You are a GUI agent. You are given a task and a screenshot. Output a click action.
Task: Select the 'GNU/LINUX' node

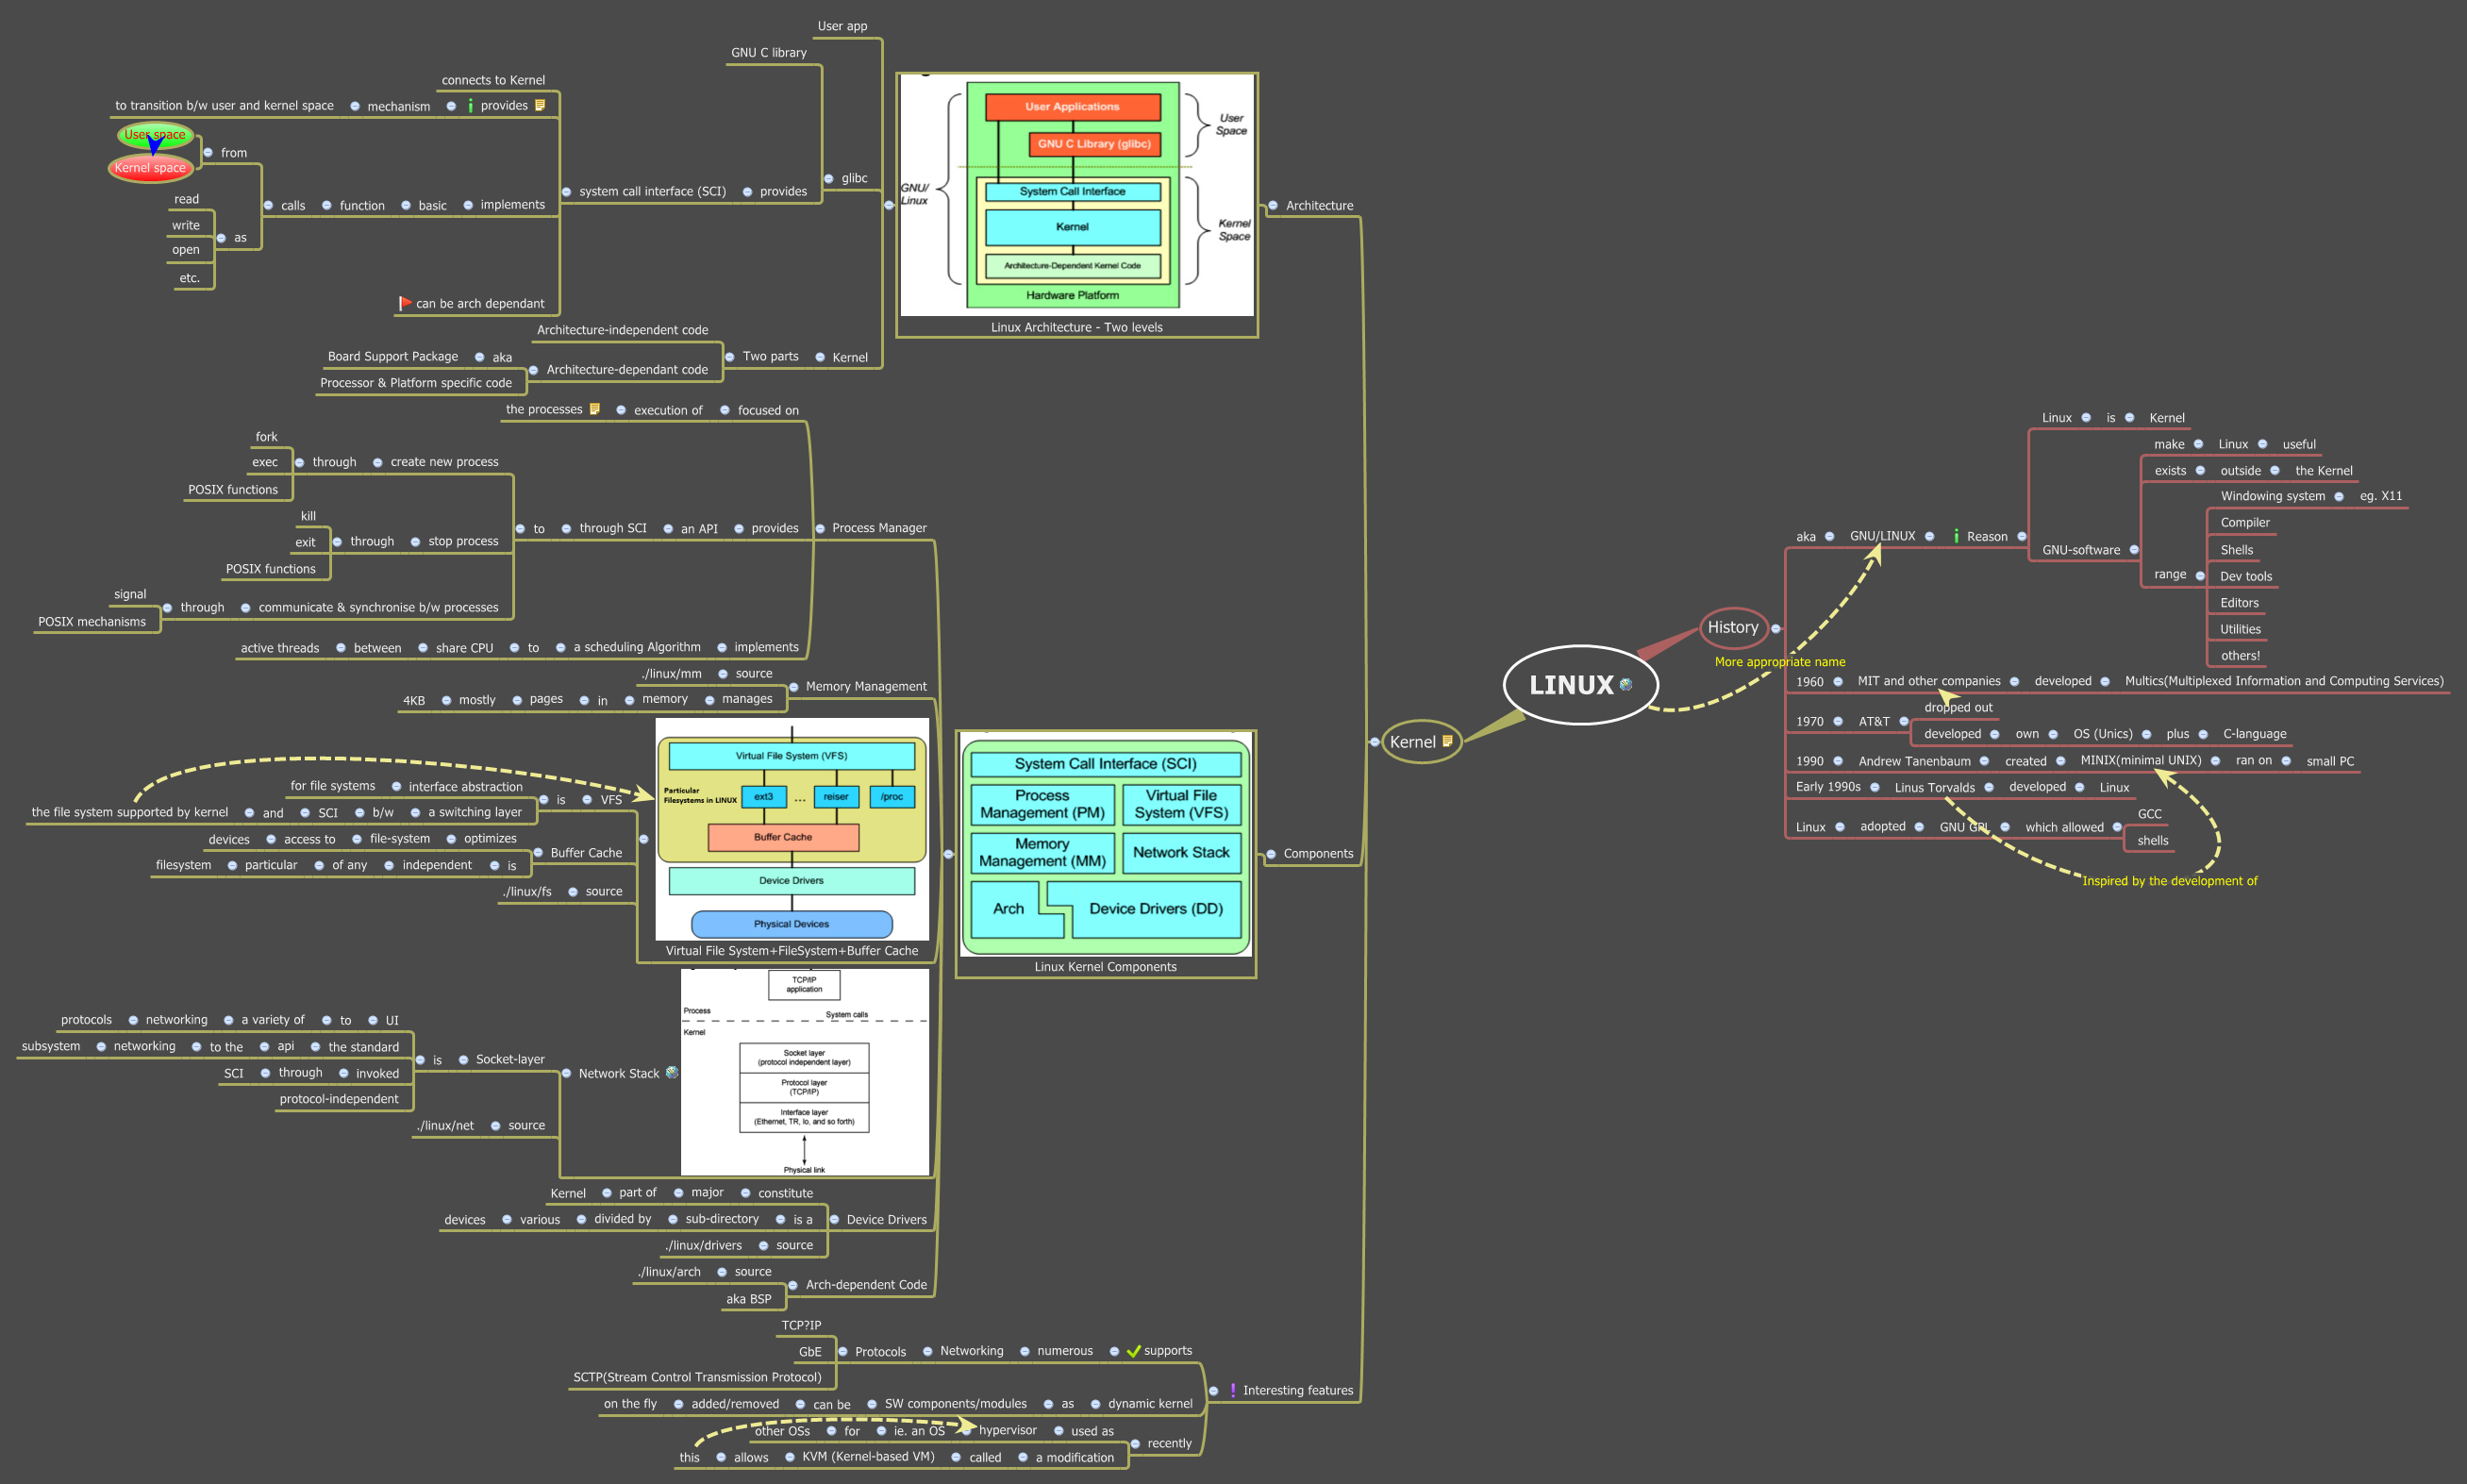(1882, 536)
